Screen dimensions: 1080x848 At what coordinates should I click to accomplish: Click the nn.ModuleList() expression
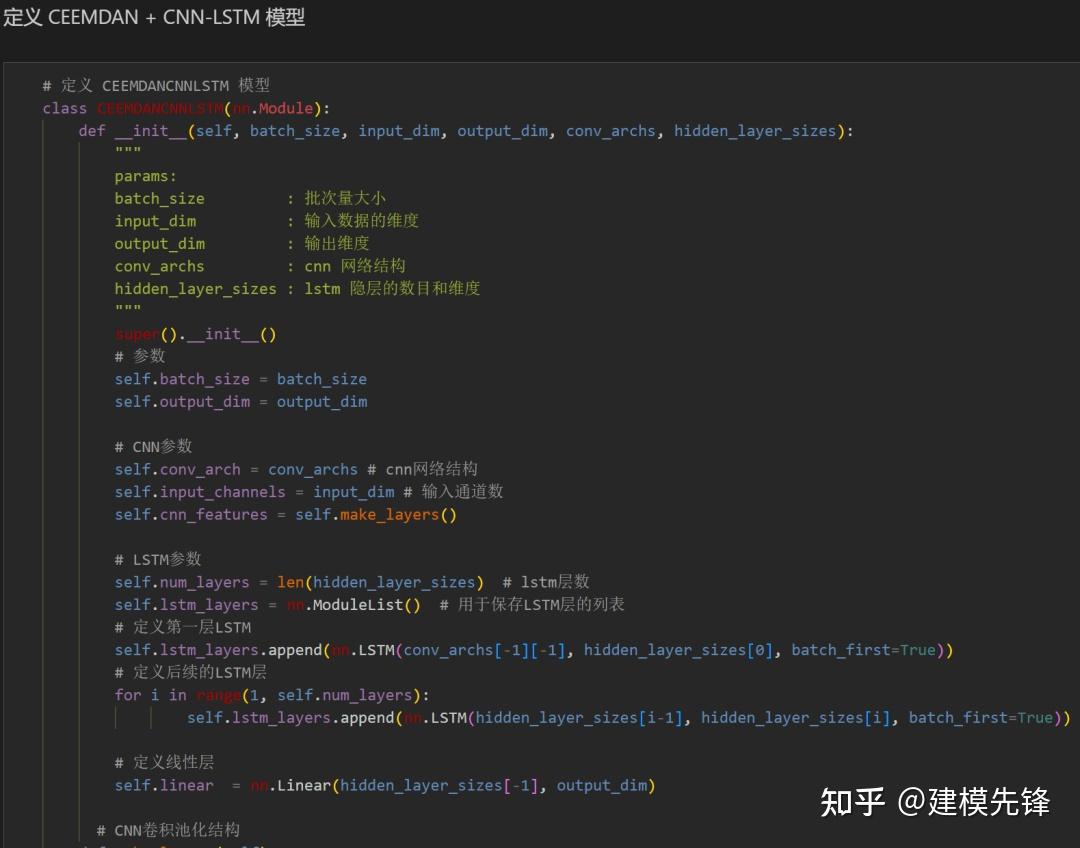351,604
